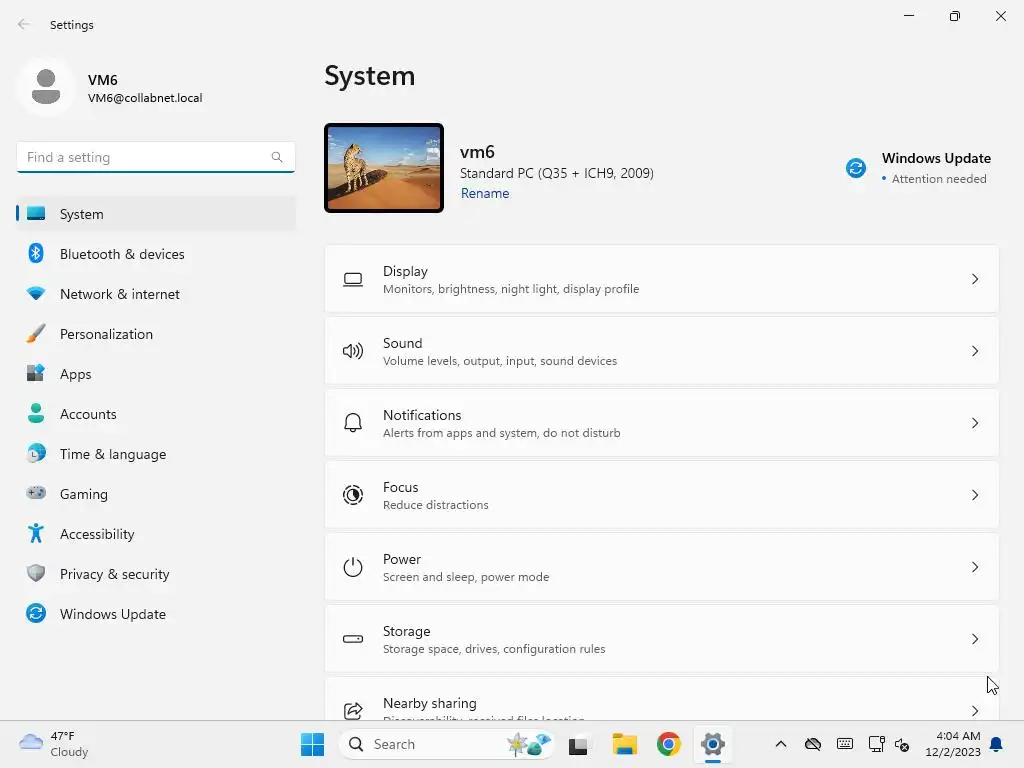Go to Network & internet category
Viewport: 1024px width, 768px height.
(155, 294)
